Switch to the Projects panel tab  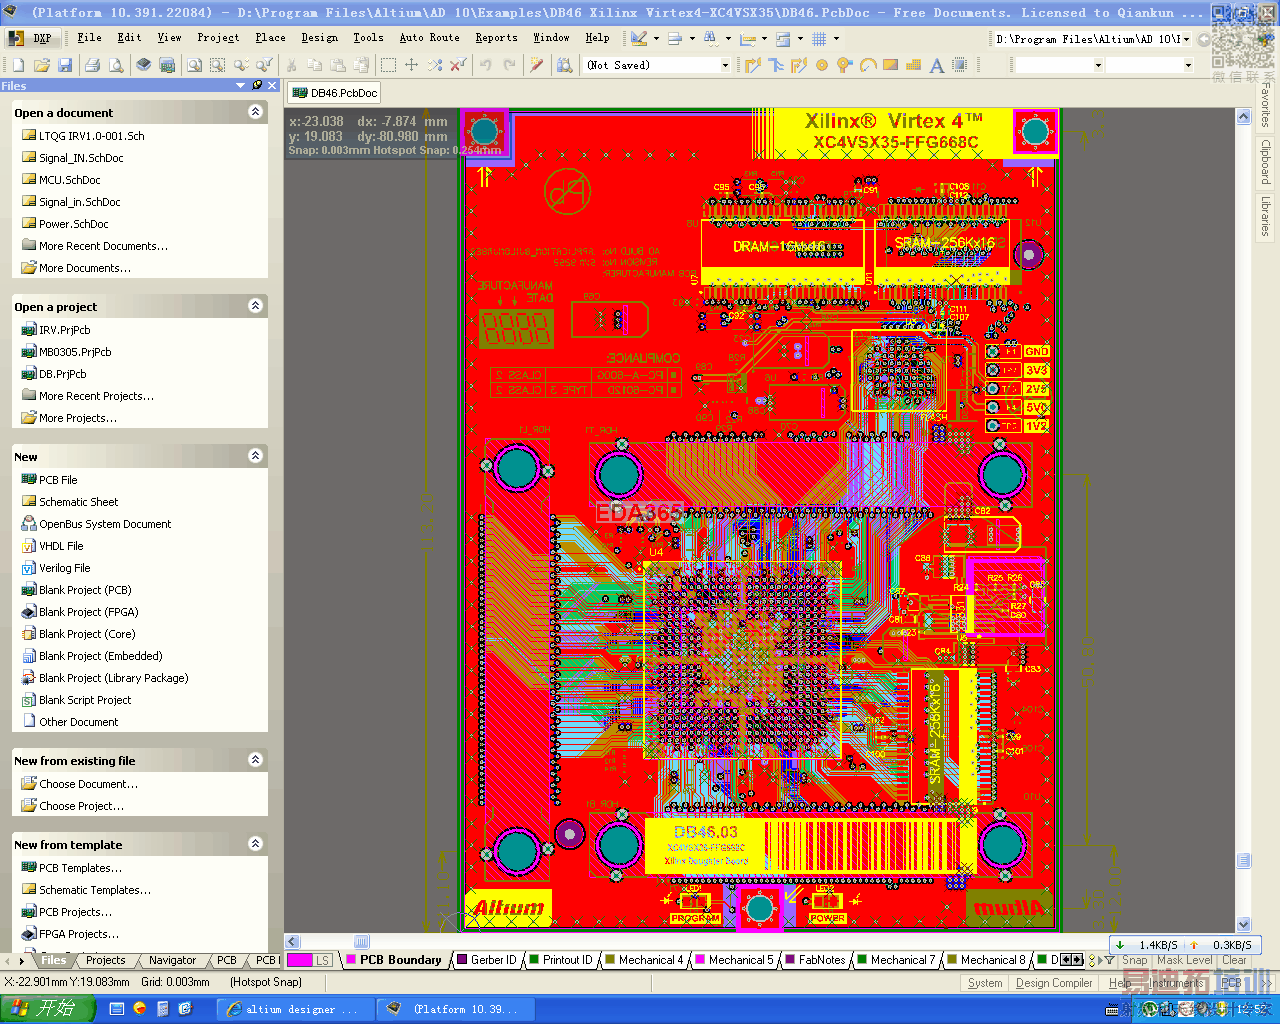[105, 960]
